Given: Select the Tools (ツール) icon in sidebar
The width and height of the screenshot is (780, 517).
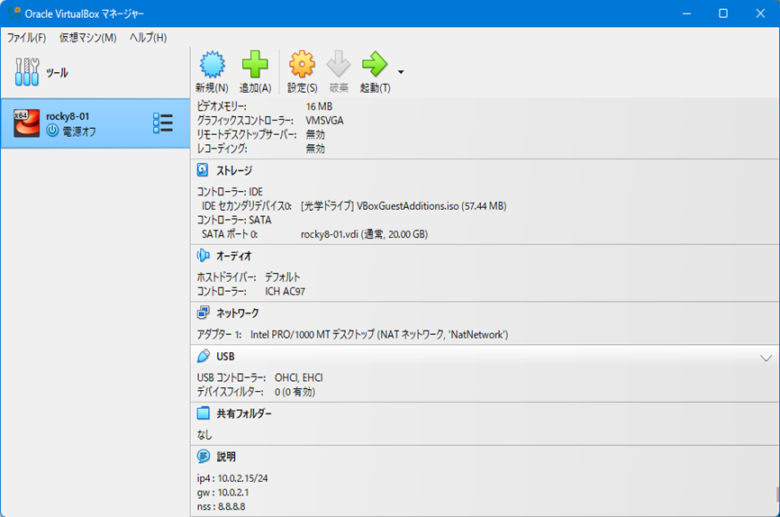Looking at the screenshot, I should pos(27,72).
